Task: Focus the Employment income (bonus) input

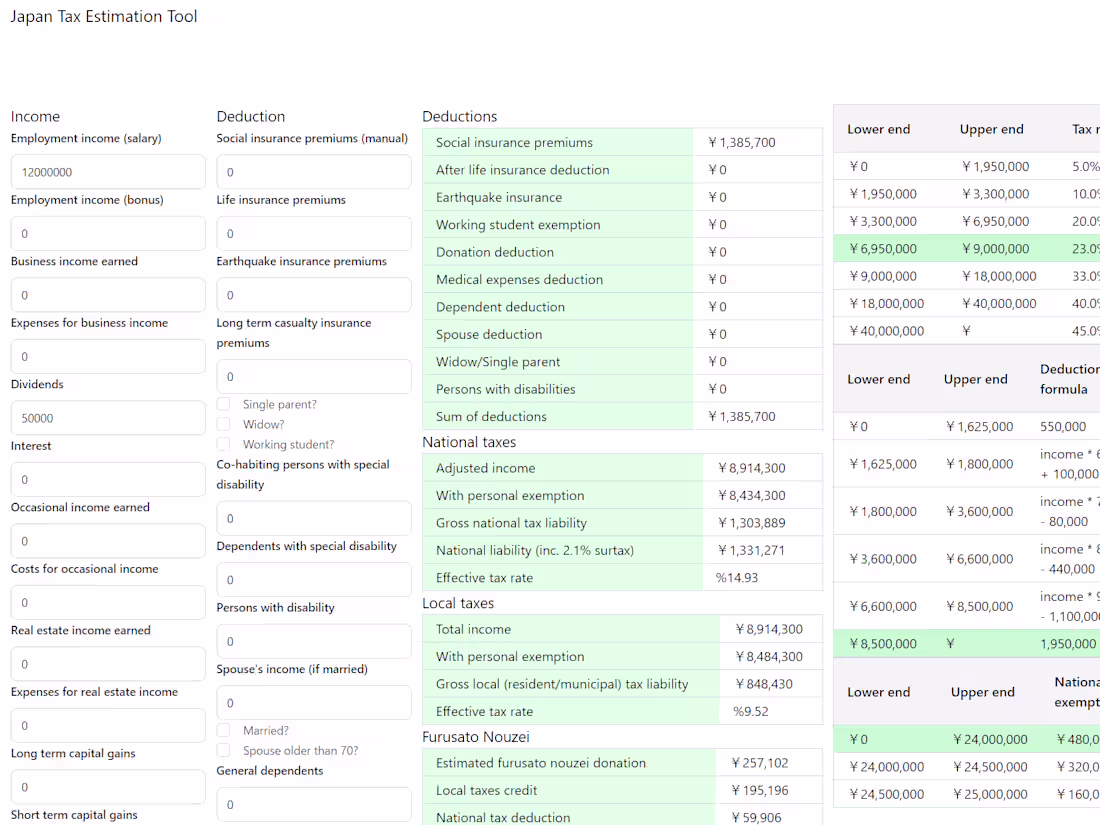Action: pos(108,234)
